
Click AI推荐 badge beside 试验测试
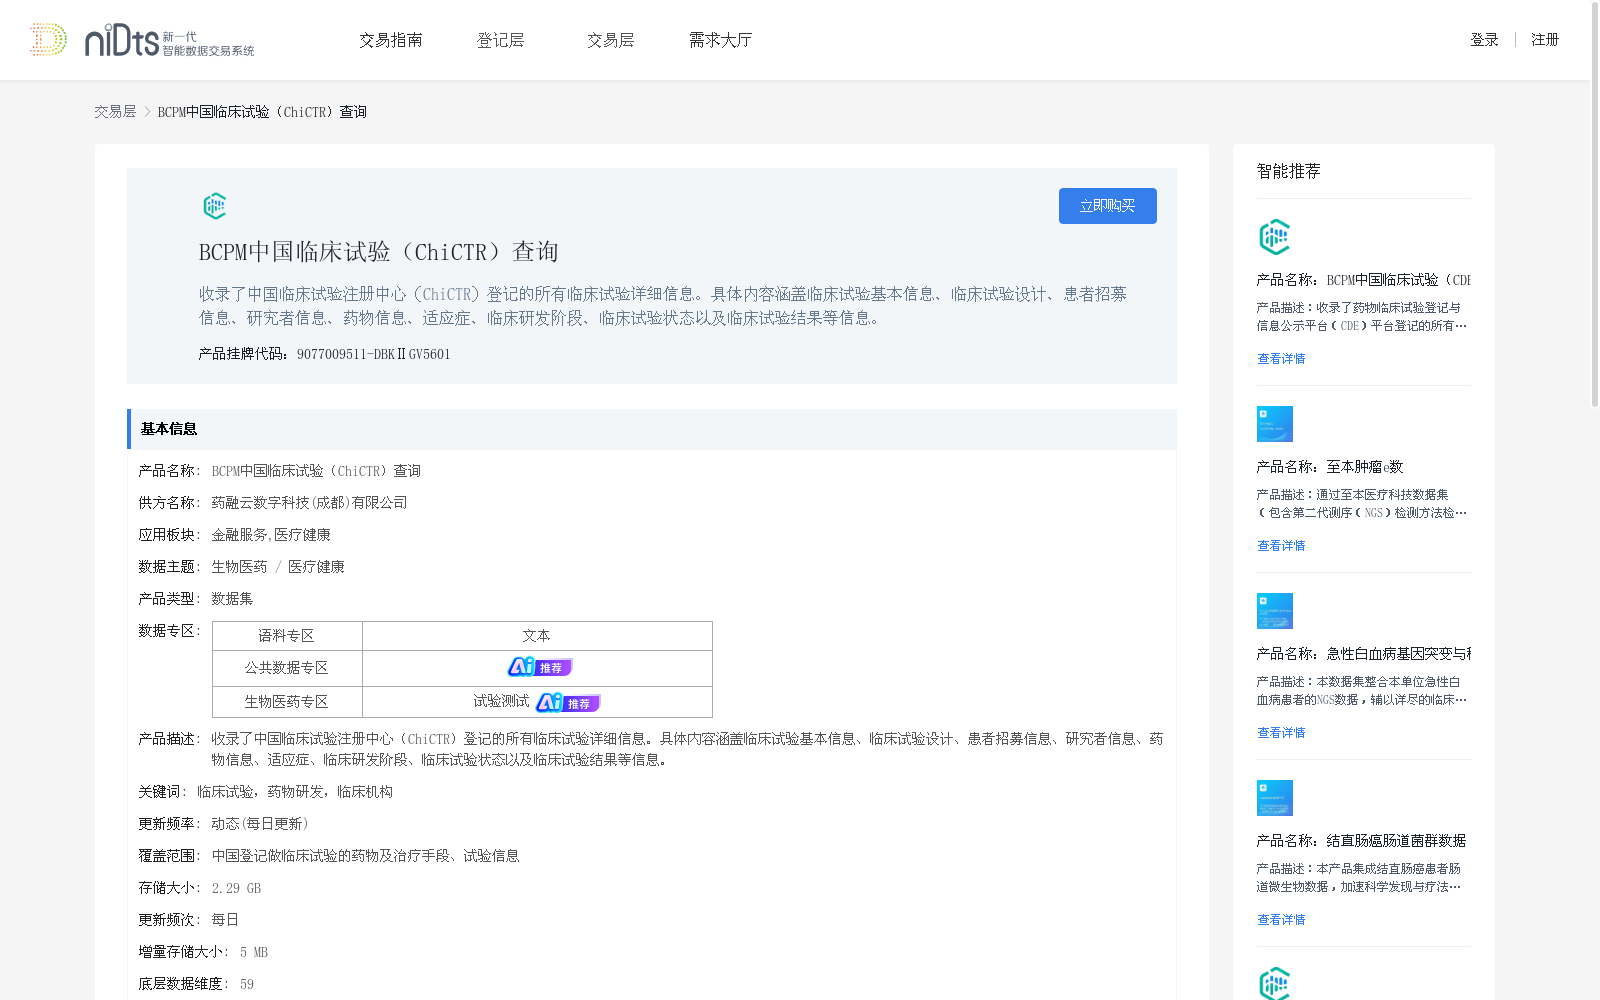[x=568, y=703]
